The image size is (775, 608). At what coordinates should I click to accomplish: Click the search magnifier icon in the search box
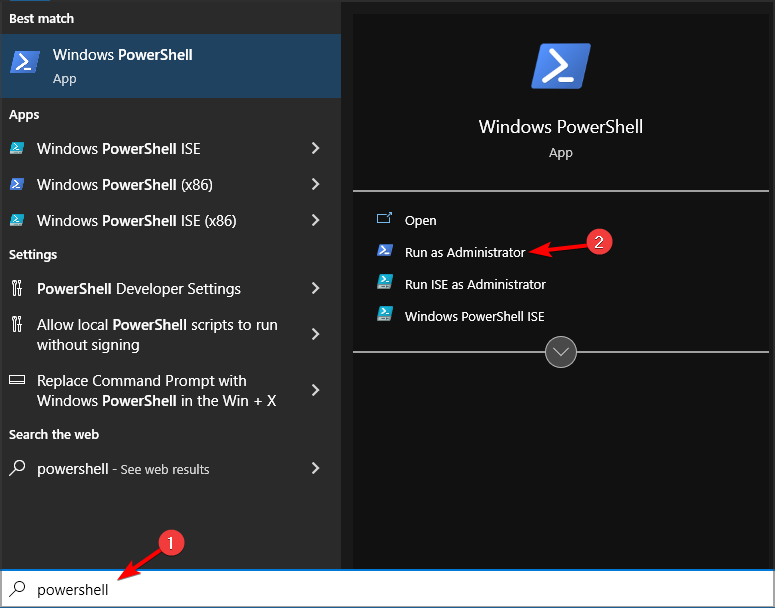pyautogui.click(x=18, y=589)
